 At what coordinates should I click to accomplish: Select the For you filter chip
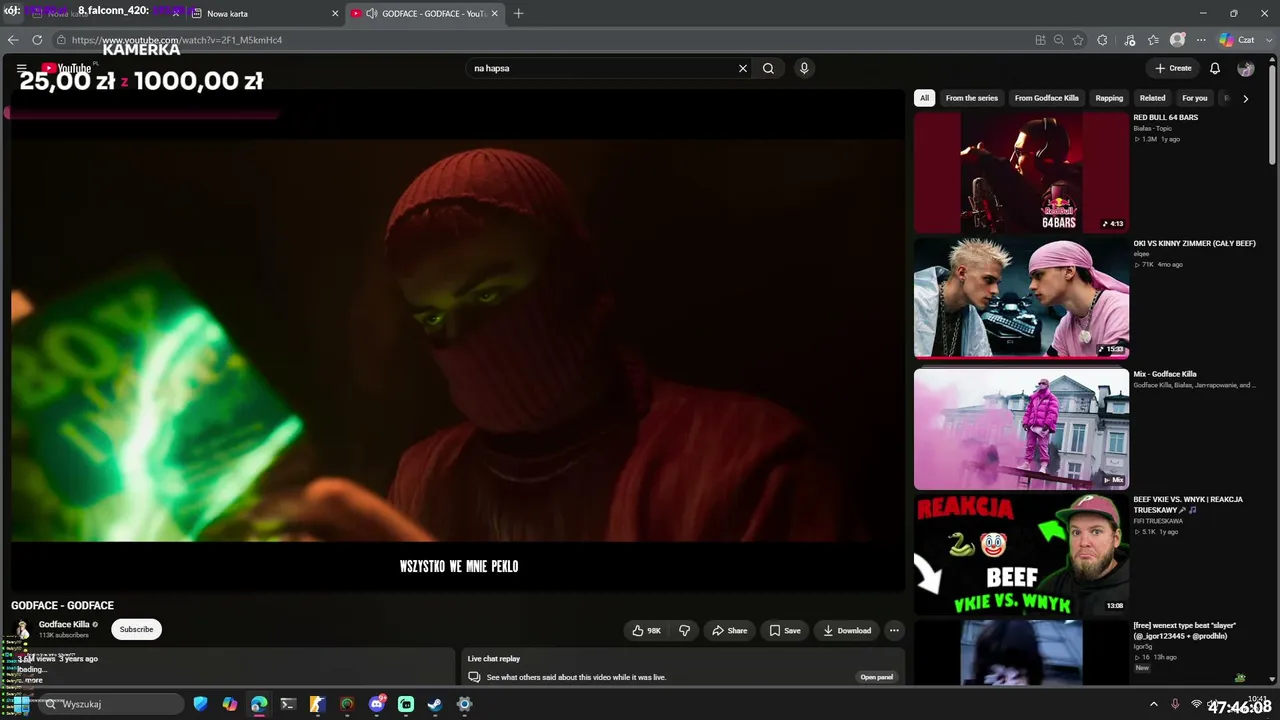click(x=1194, y=98)
